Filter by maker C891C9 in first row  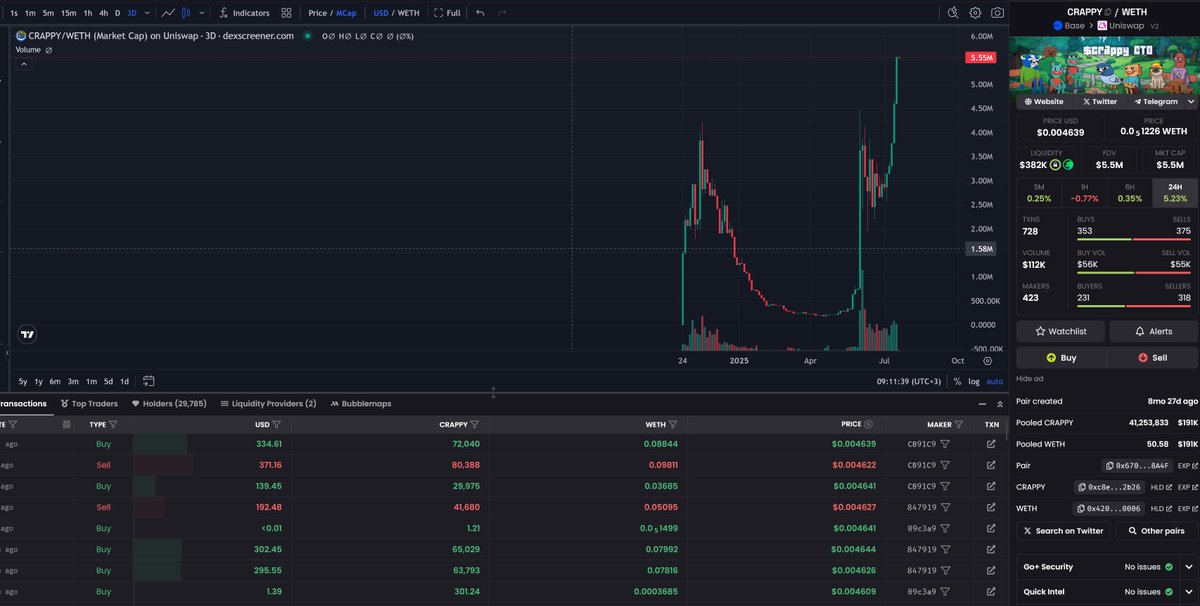pyautogui.click(x=945, y=443)
